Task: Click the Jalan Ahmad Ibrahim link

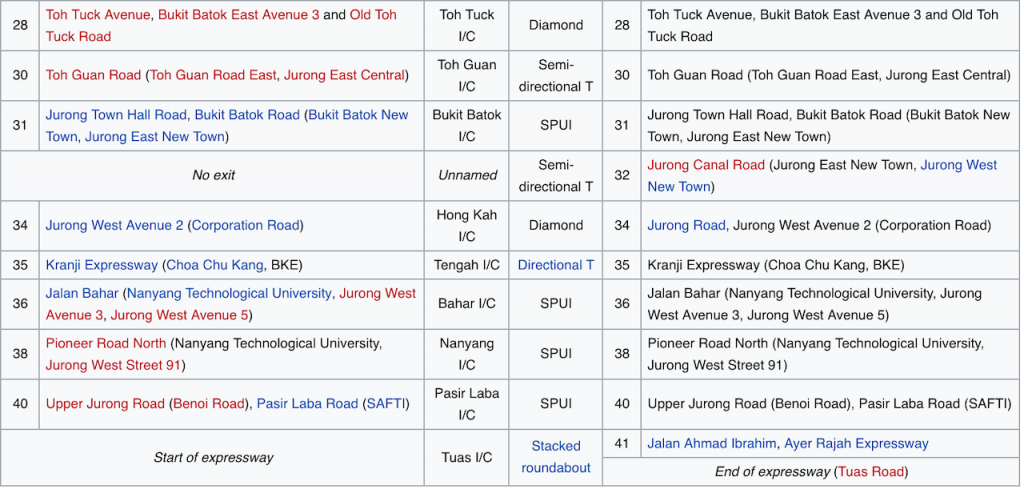Action: pos(710,443)
